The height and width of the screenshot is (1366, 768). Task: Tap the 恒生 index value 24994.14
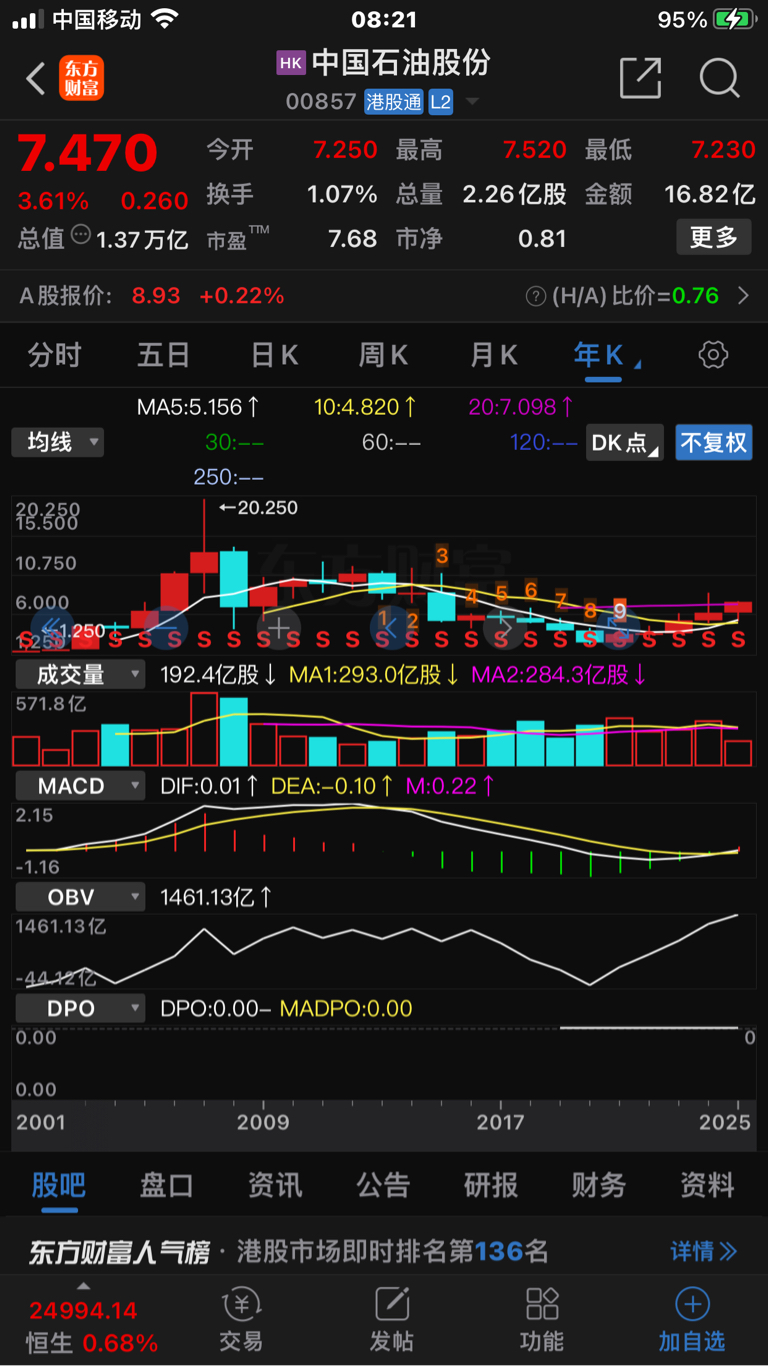coord(83,1310)
